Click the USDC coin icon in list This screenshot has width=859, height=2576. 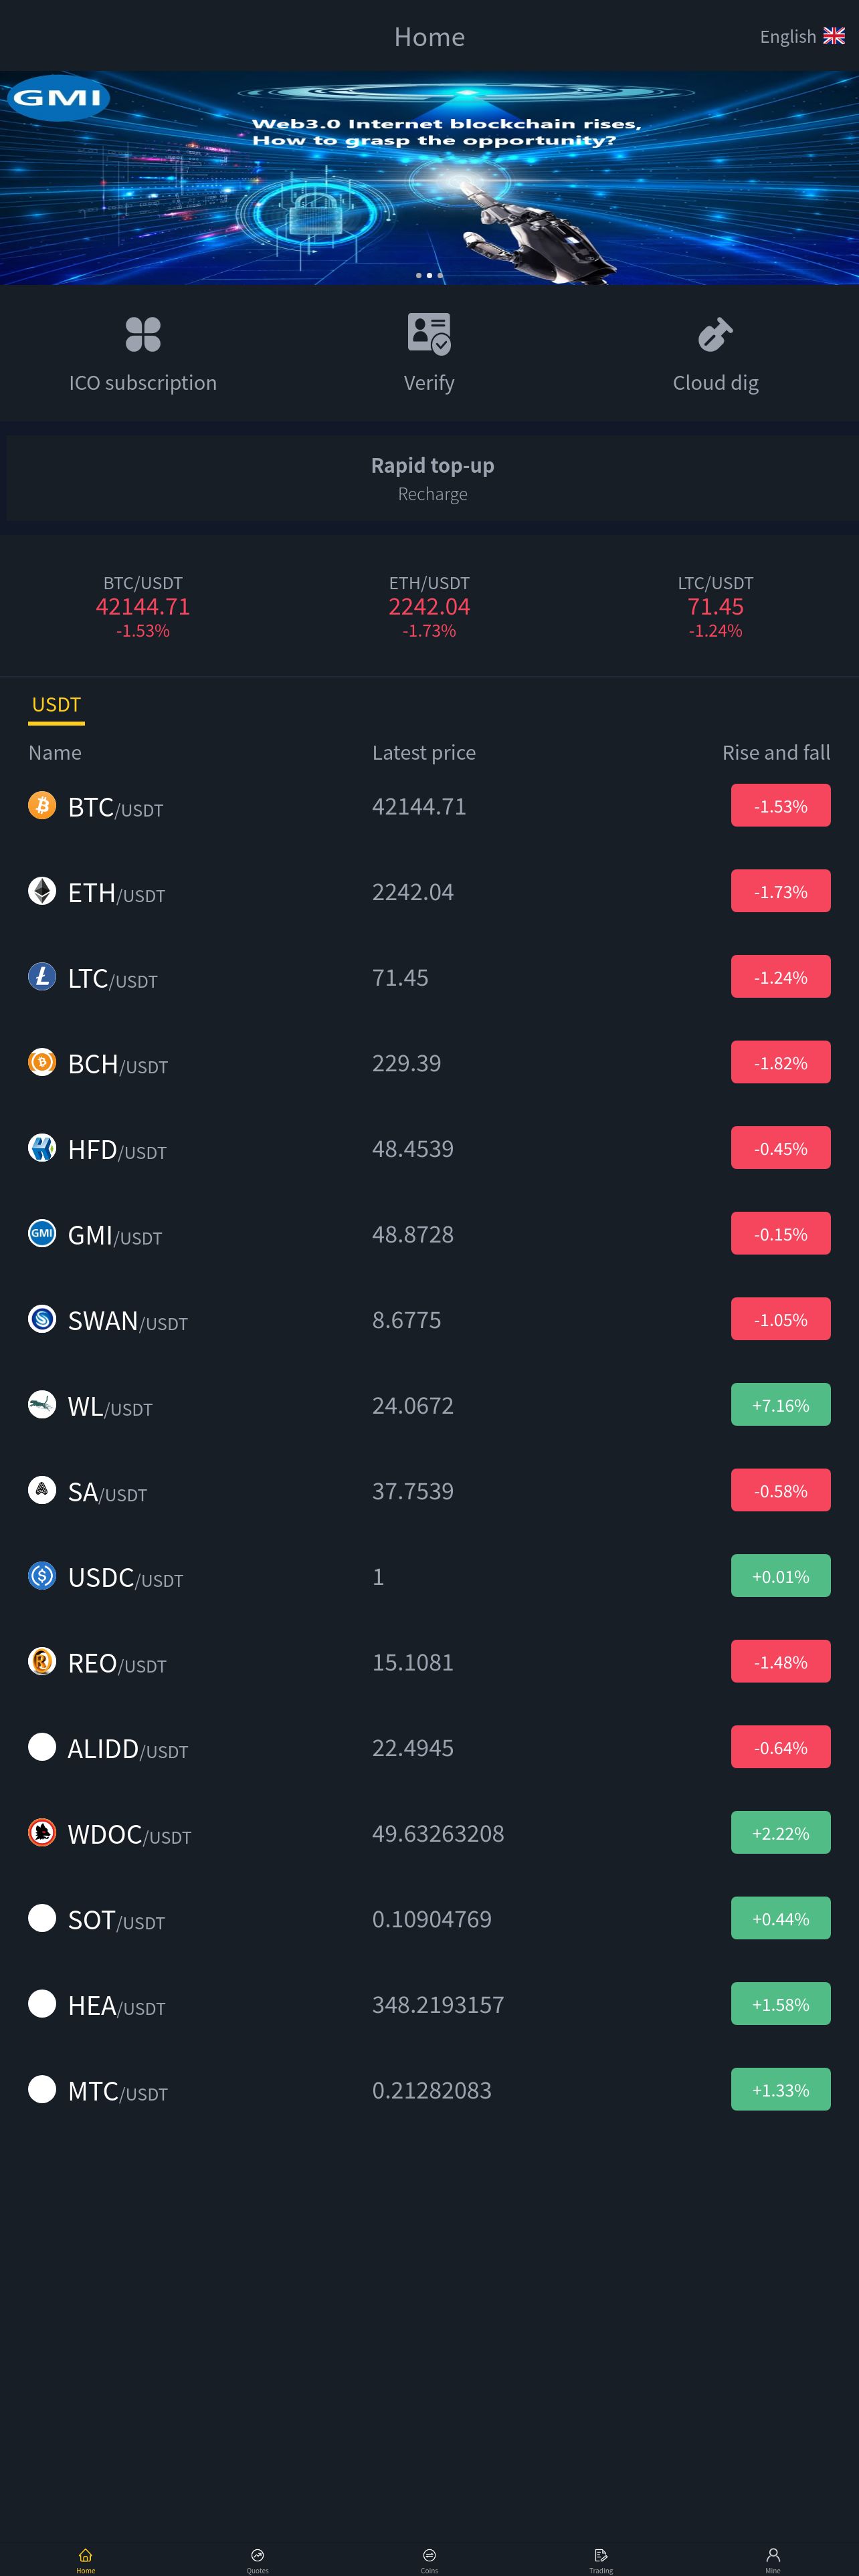(x=42, y=1576)
